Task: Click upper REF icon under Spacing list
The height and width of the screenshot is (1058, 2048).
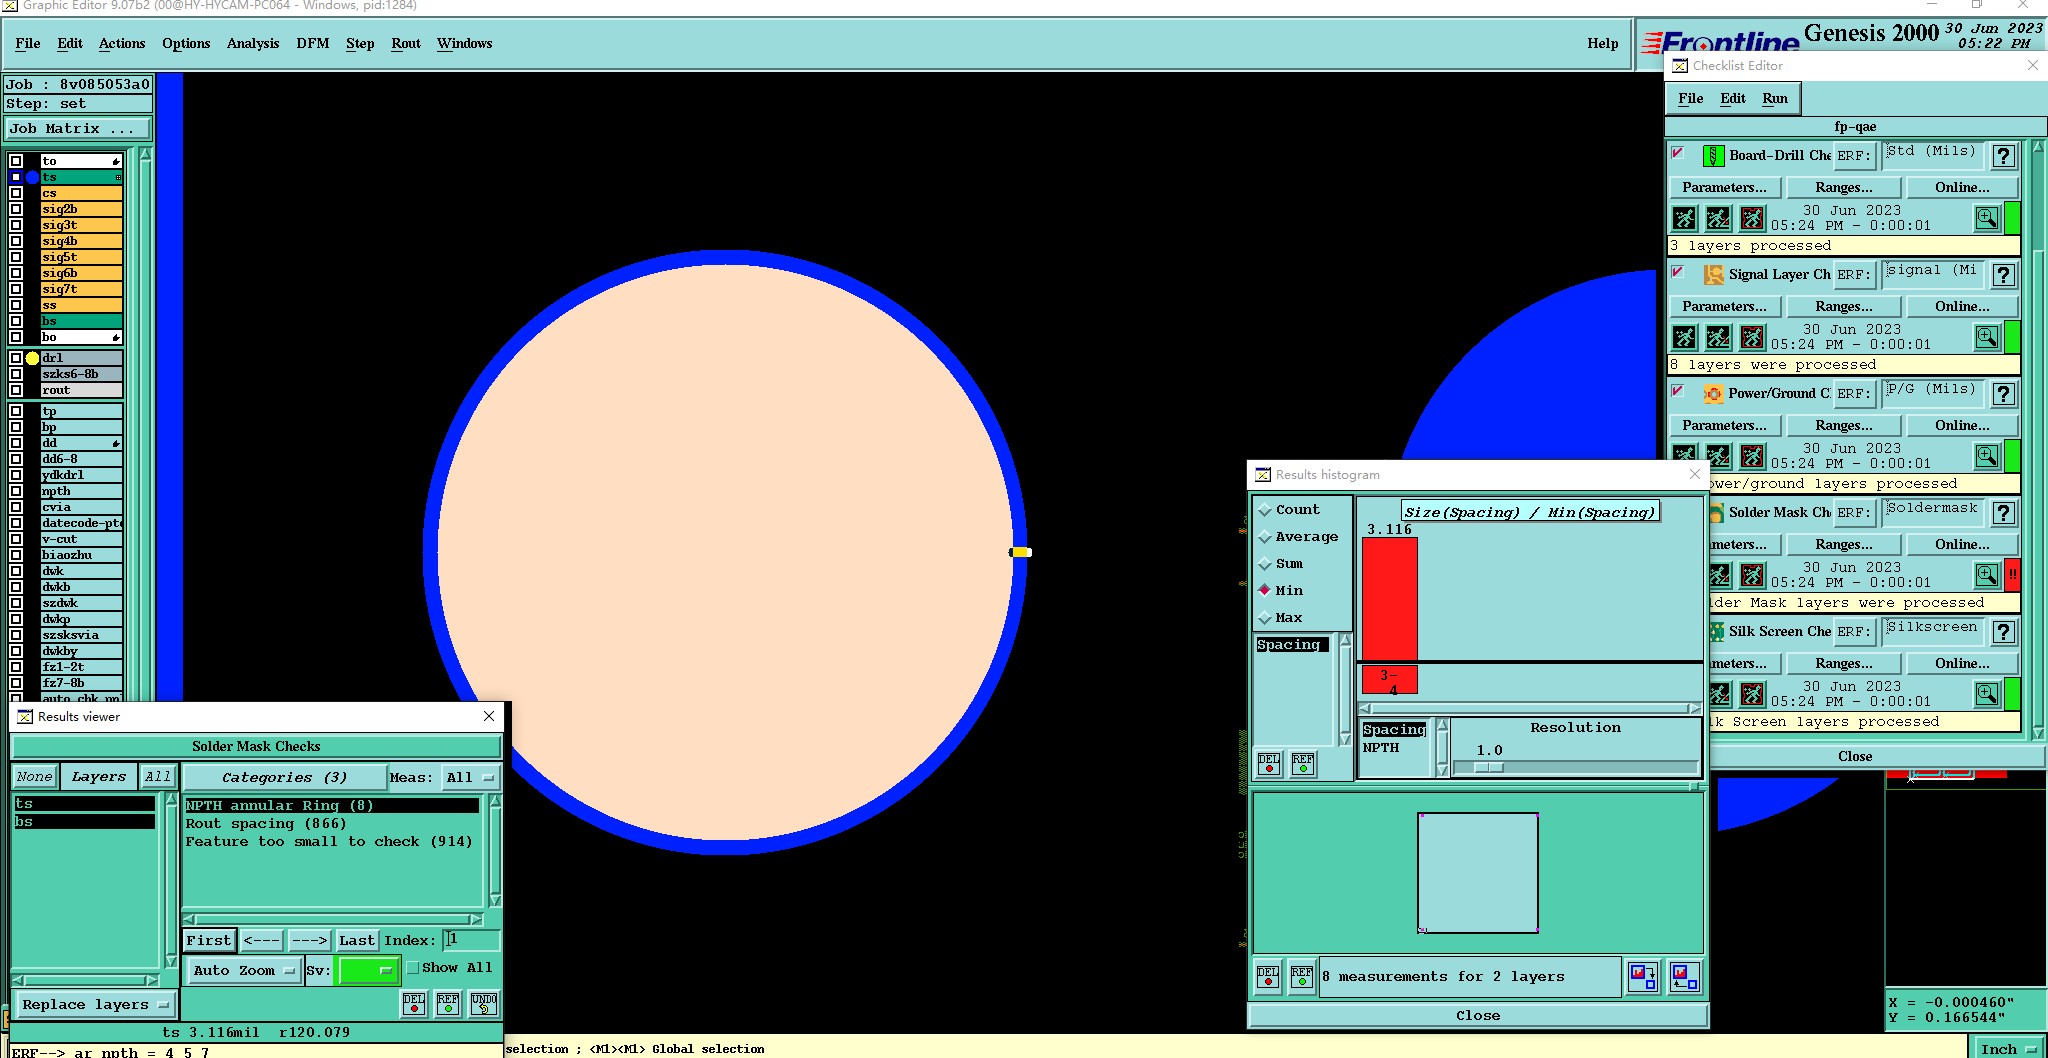Action: pyautogui.click(x=1302, y=764)
